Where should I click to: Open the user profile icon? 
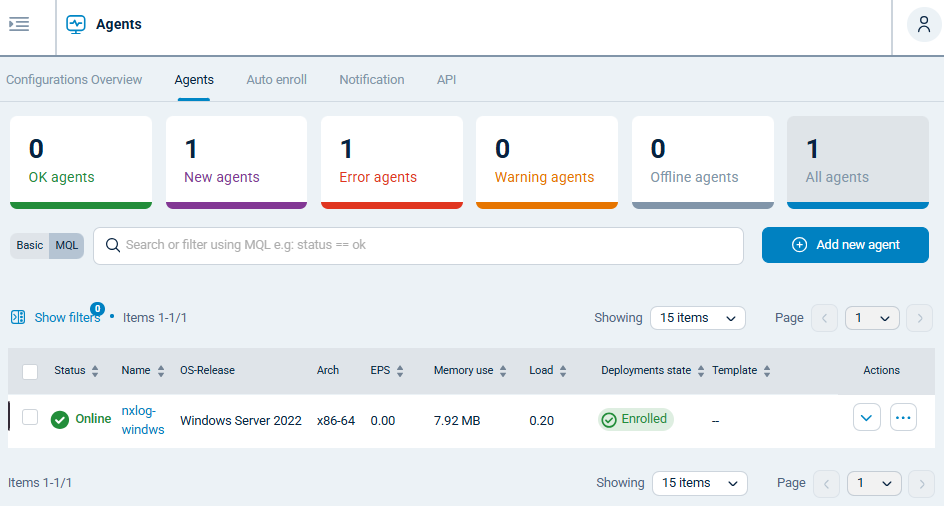pyautogui.click(x=923, y=25)
